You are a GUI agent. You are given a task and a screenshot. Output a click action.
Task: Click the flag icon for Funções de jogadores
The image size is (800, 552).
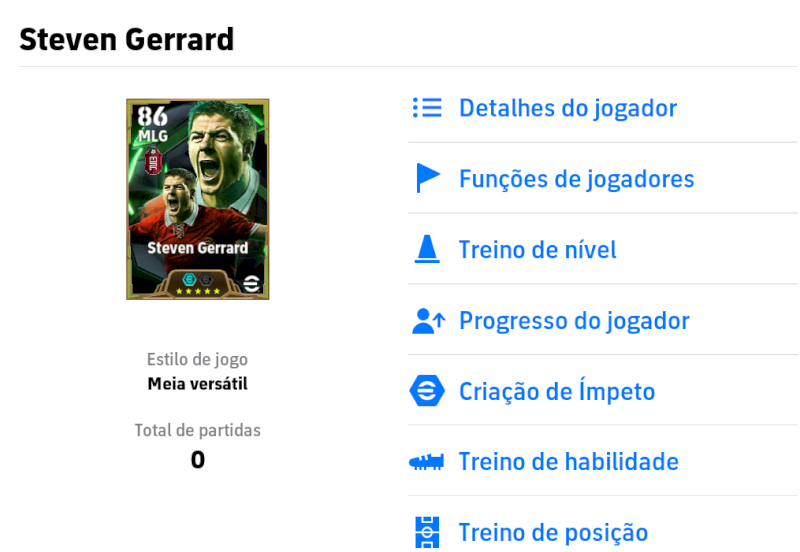click(x=428, y=178)
